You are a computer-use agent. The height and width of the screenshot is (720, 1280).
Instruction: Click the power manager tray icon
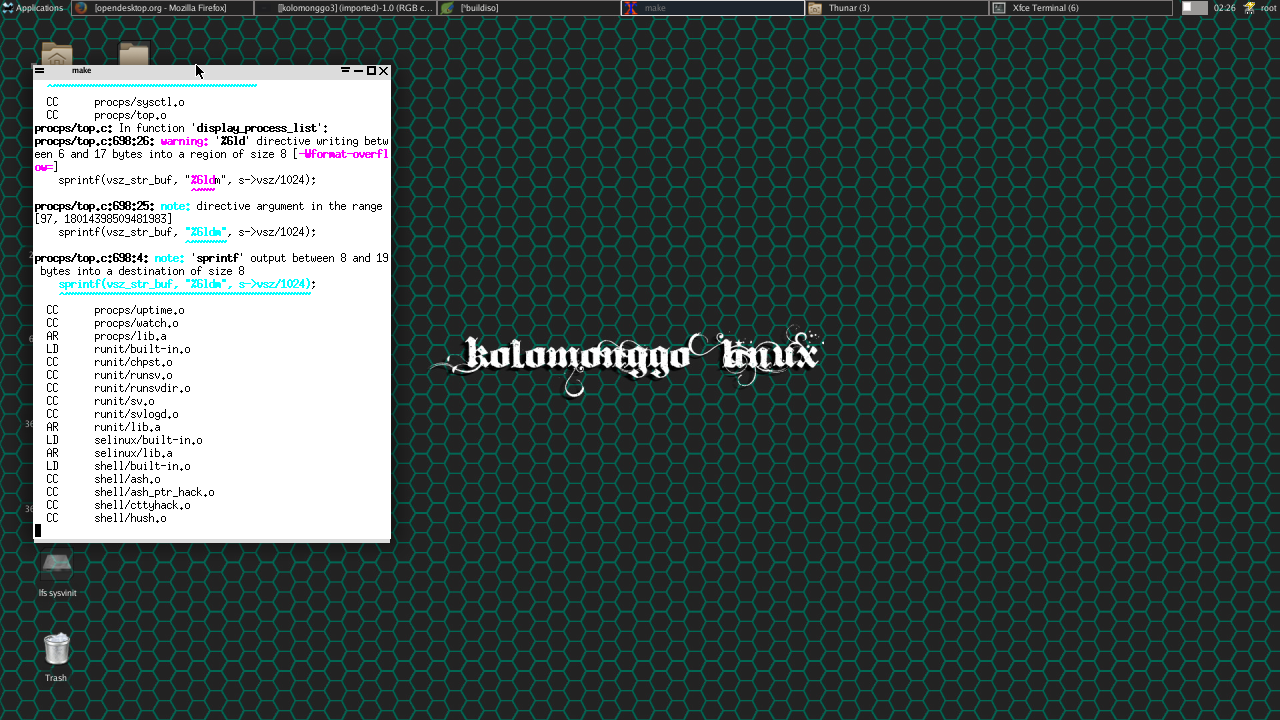(1249, 8)
